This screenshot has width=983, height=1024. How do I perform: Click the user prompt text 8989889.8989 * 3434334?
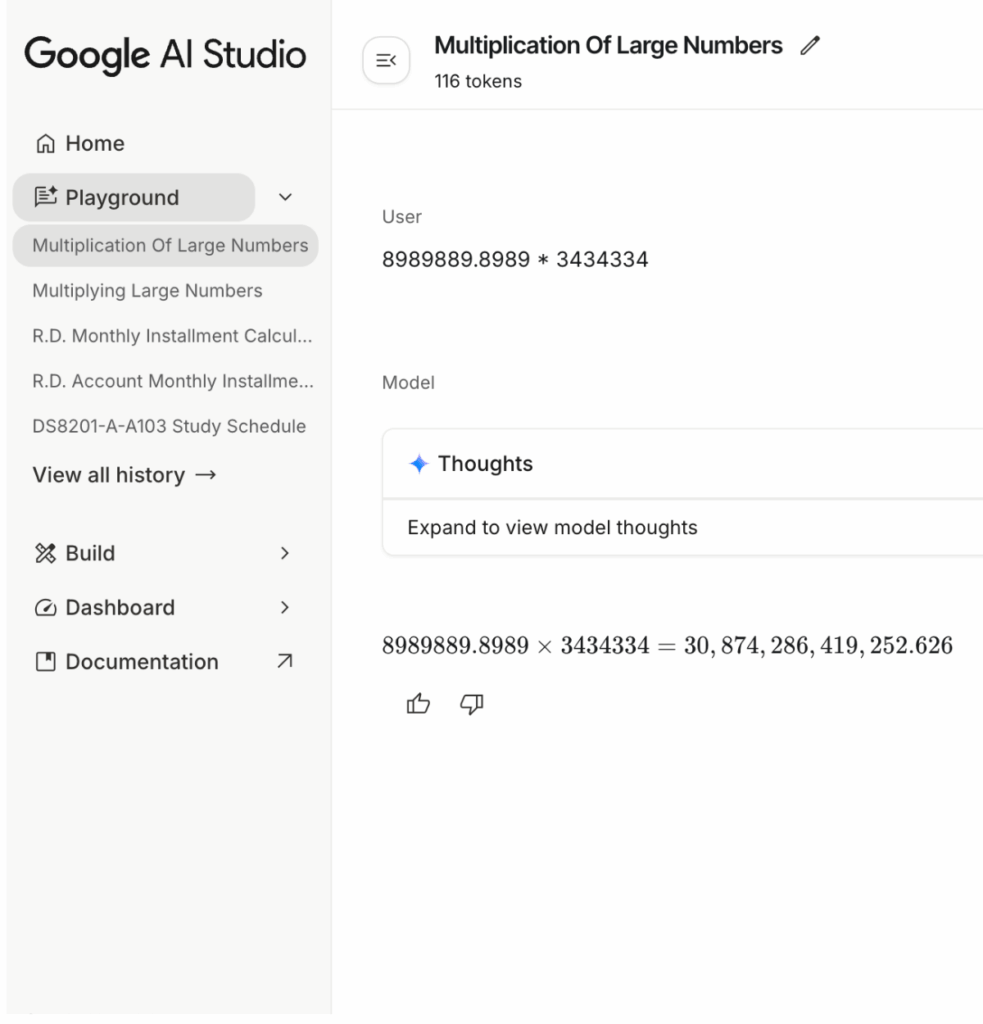tap(515, 260)
